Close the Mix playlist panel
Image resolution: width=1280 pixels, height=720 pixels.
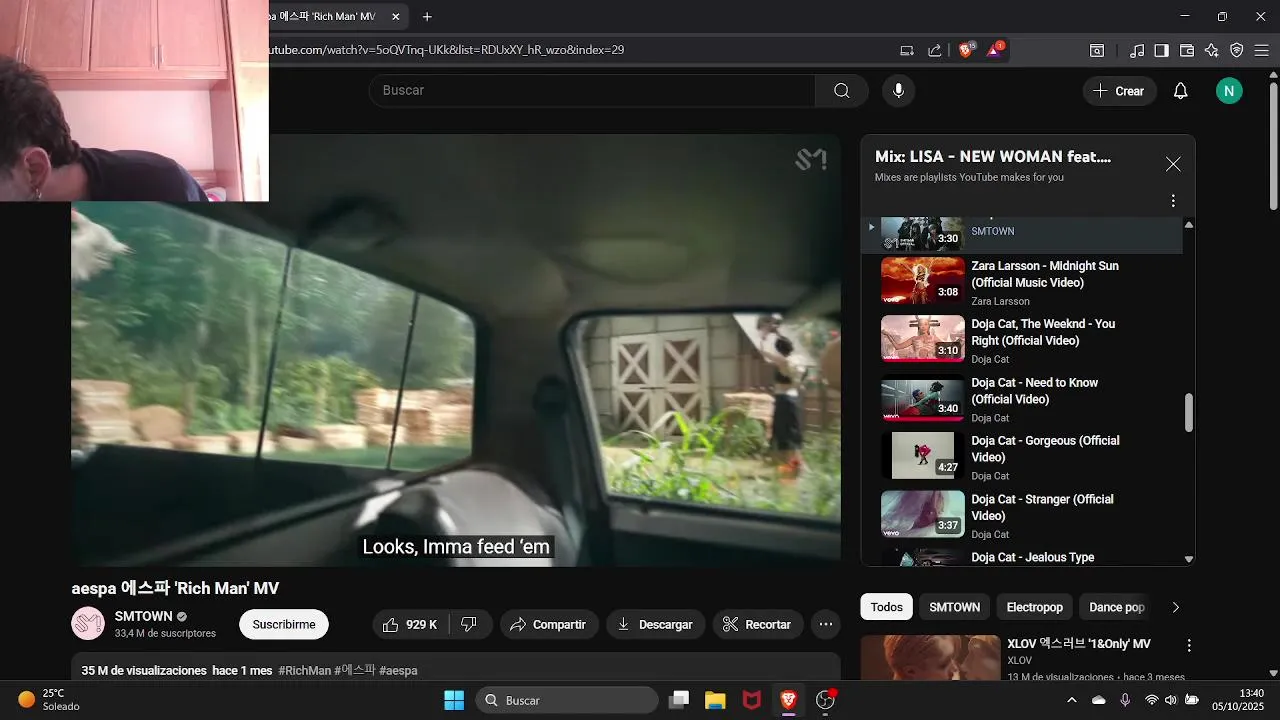pos(1173,164)
